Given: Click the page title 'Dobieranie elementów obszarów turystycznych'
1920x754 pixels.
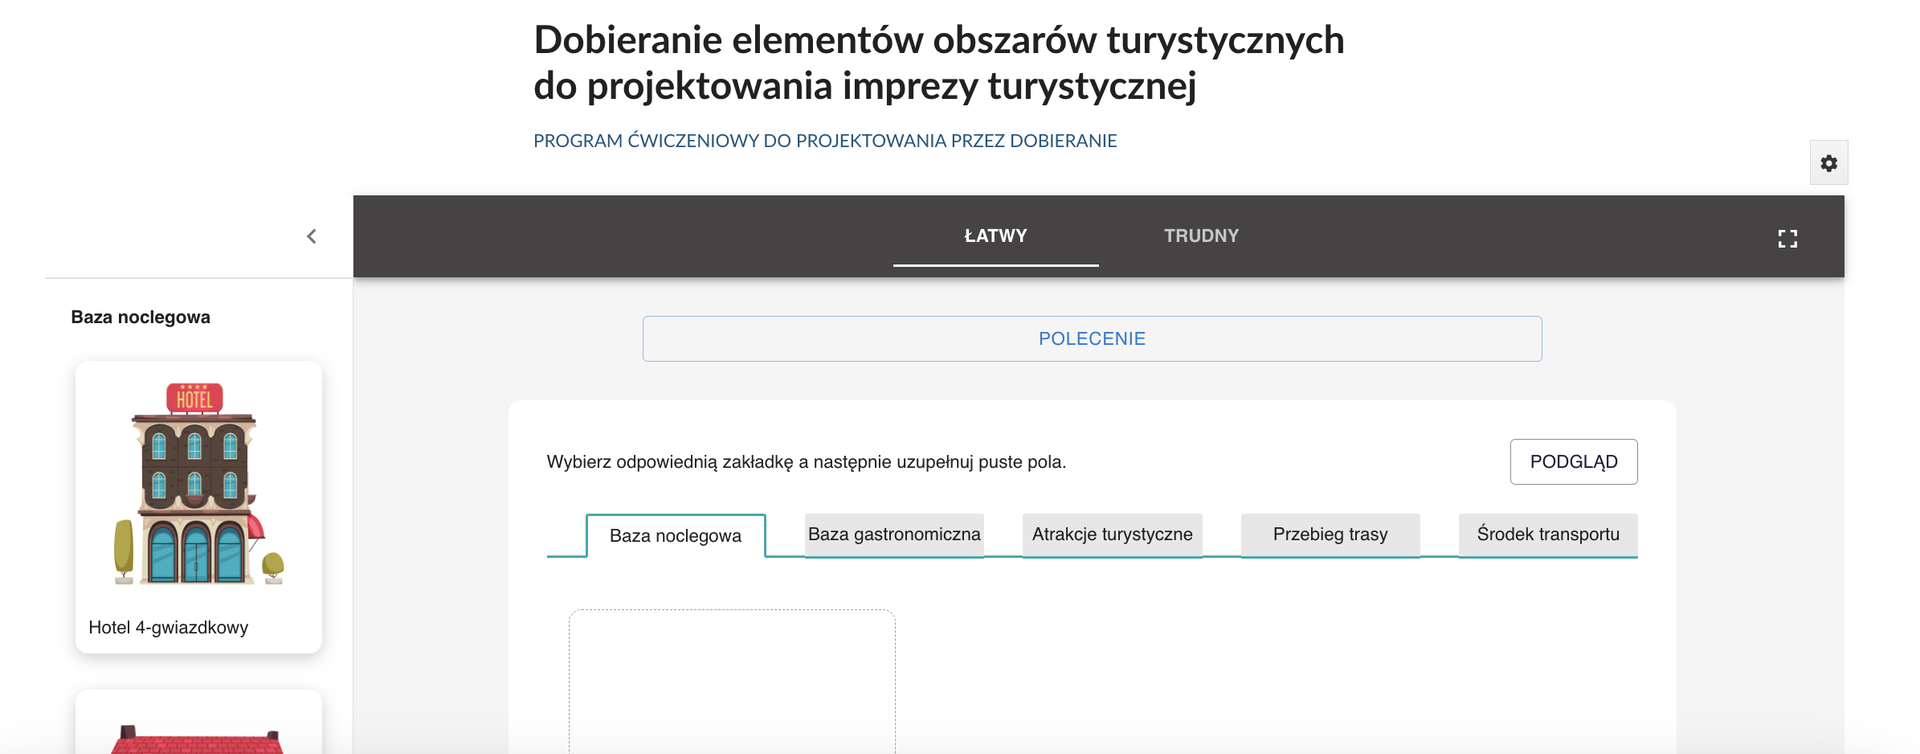Looking at the screenshot, I should click(x=939, y=62).
